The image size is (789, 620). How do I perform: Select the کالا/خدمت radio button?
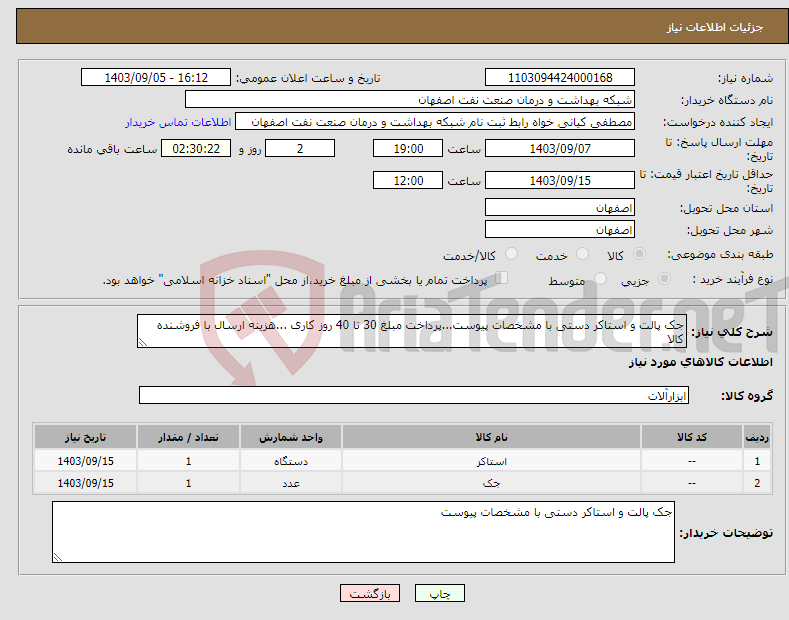click(511, 254)
